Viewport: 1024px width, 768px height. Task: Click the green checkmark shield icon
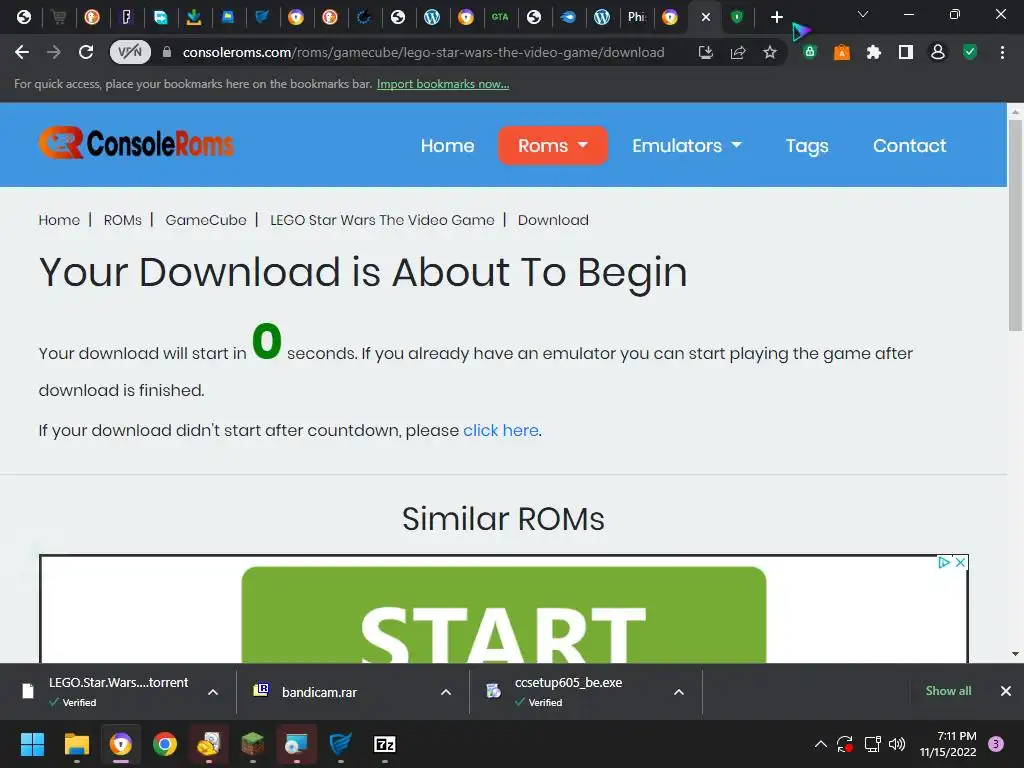point(970,52)
